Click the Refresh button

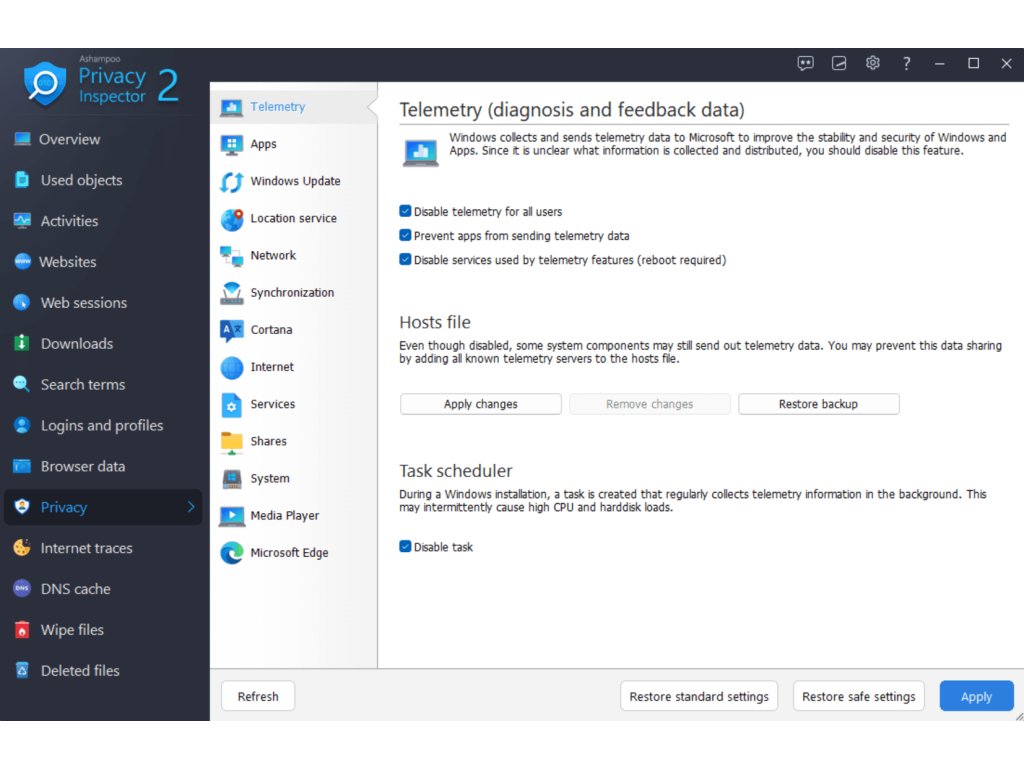(x=258, y=697)
